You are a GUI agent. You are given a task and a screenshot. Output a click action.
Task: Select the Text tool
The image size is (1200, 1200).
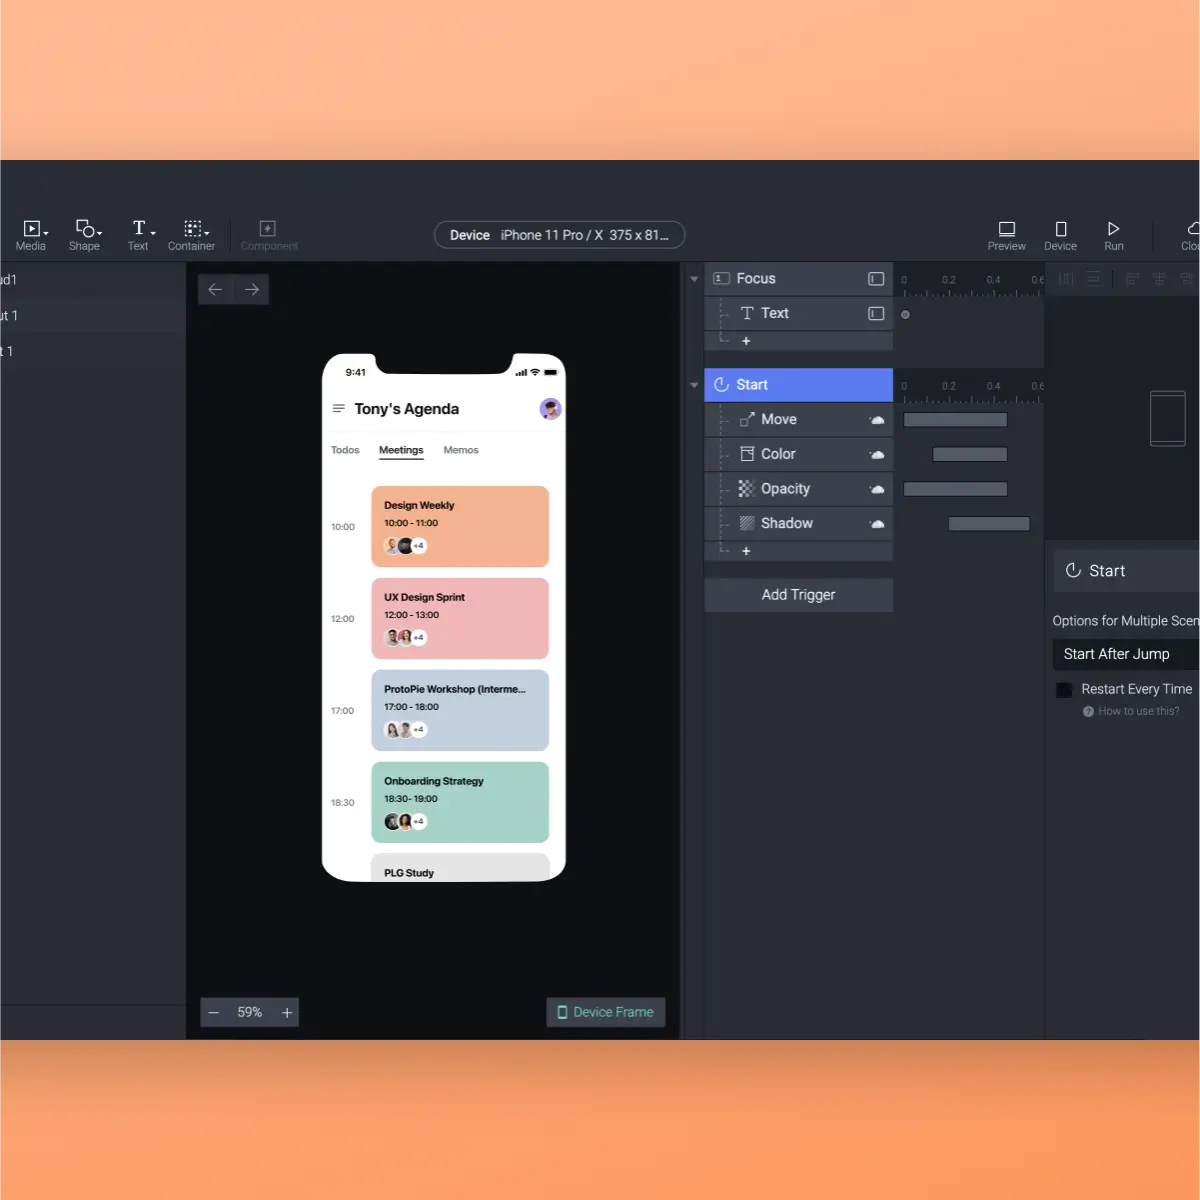click(x=140, y=235)
